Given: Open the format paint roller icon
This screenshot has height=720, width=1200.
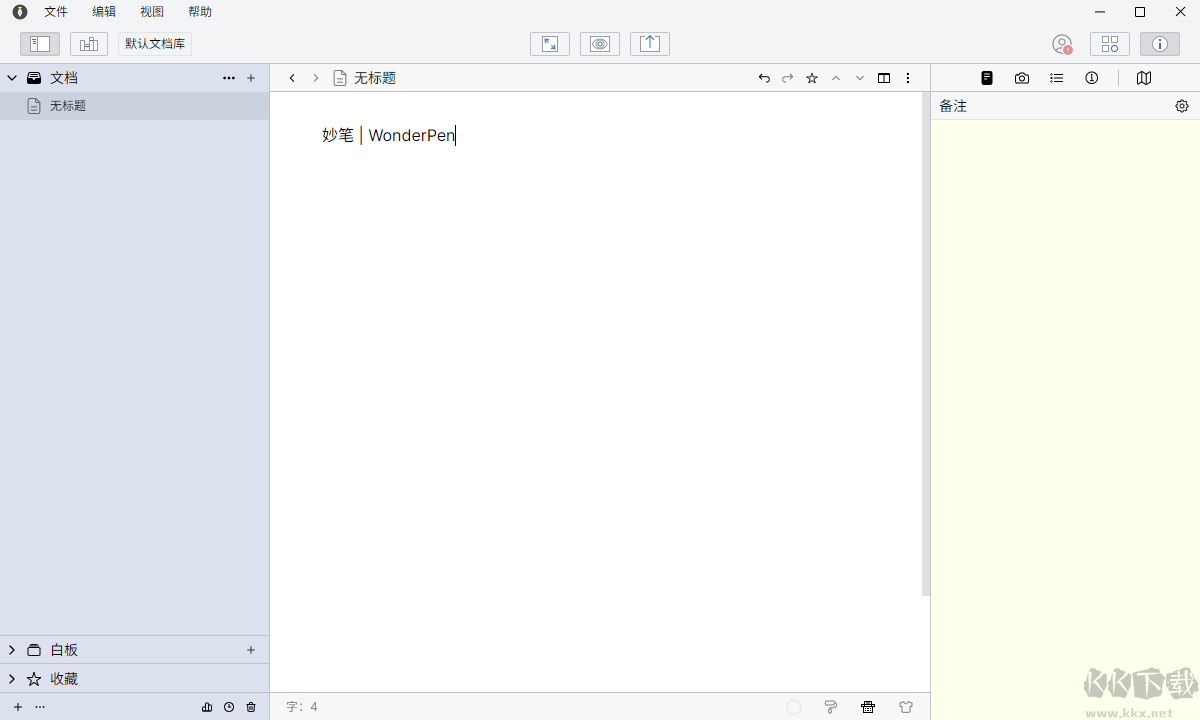Looking at the screenshot, I should 831,707.
